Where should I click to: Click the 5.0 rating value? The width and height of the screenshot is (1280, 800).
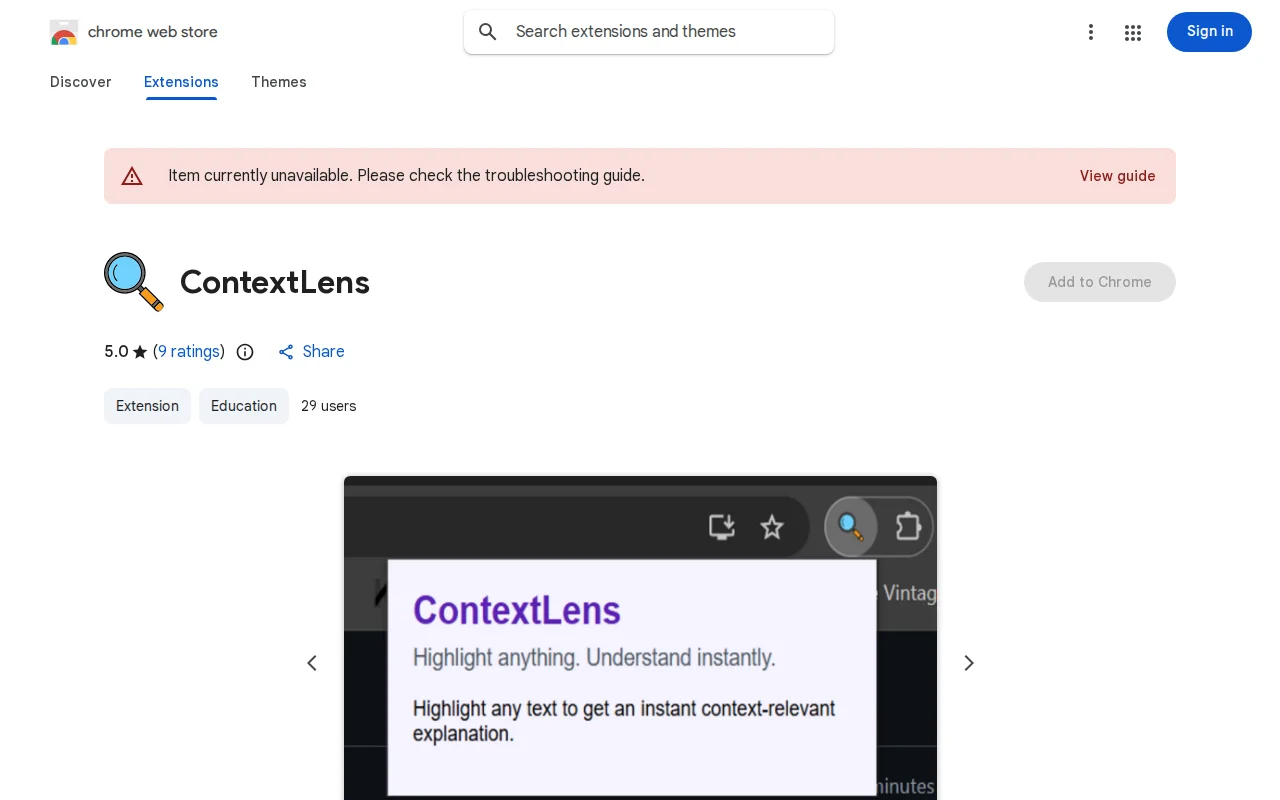pyautogui.click(x=116, y=352)
